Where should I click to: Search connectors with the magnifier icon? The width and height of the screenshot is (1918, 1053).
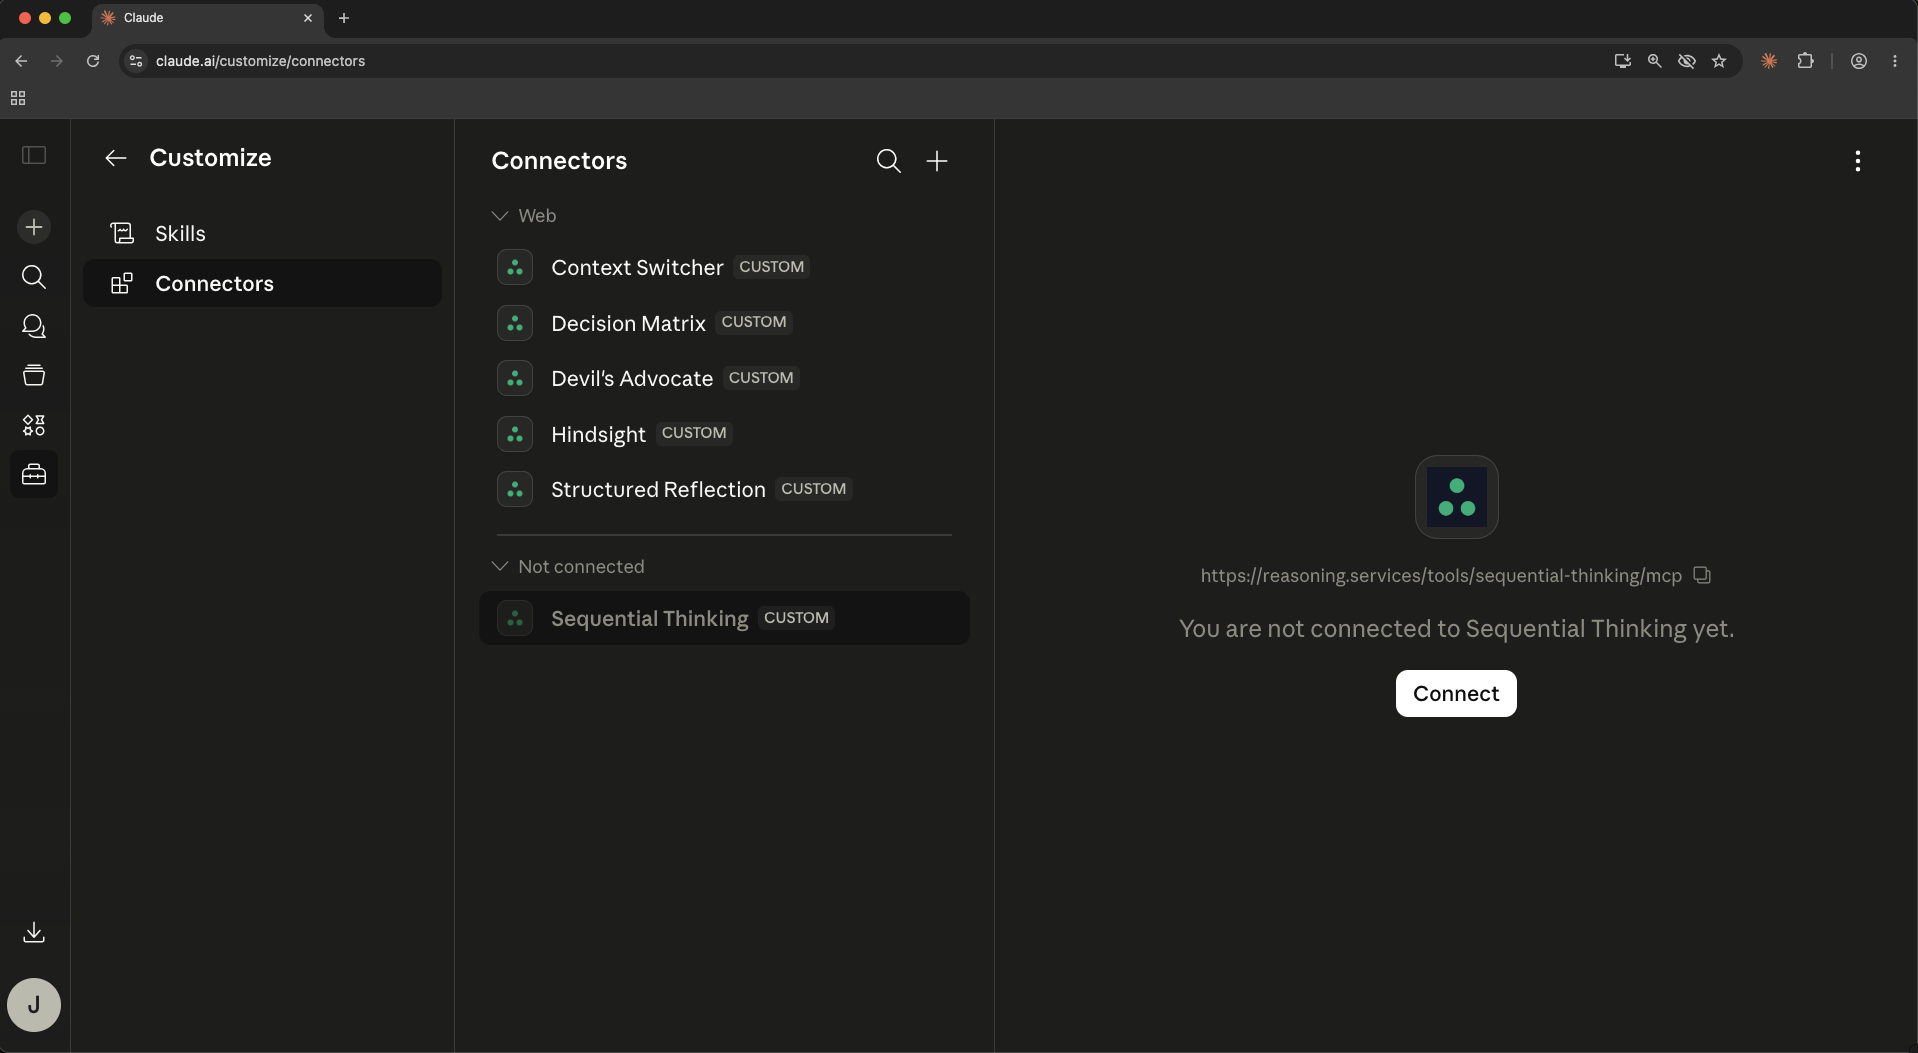pyautogui.click(x=888, y=161)
